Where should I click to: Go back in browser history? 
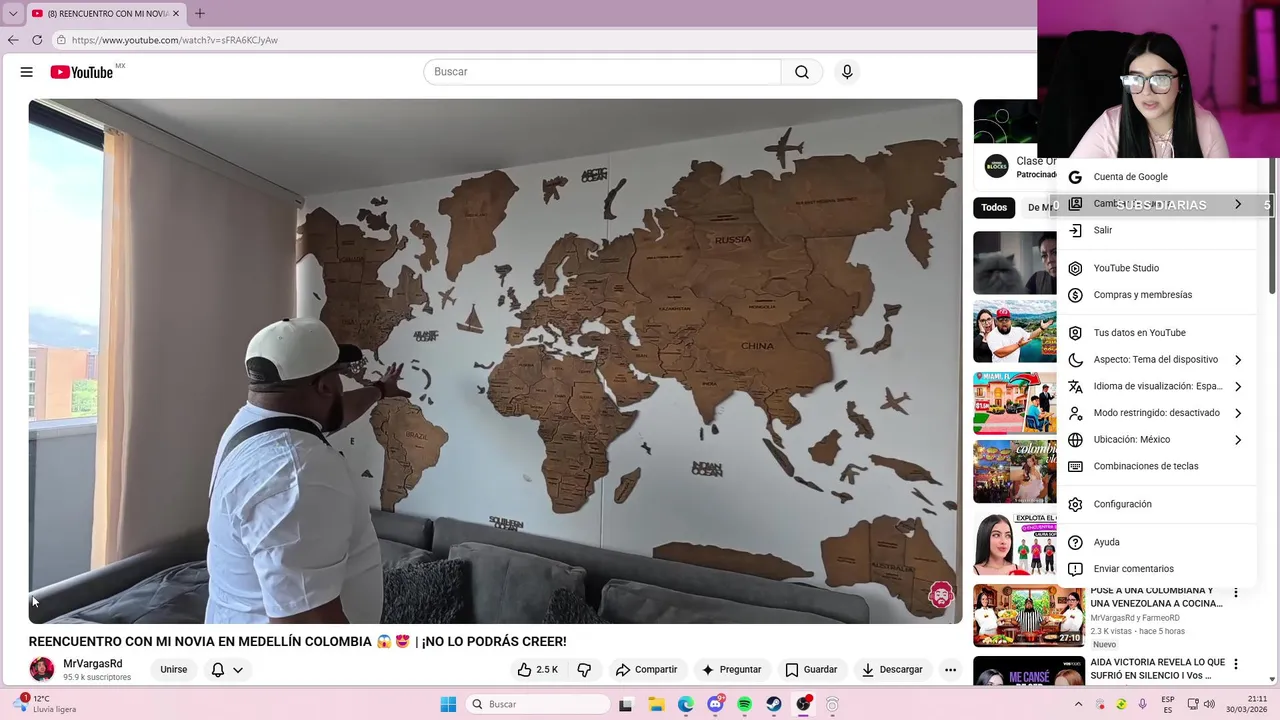[13, 40]
